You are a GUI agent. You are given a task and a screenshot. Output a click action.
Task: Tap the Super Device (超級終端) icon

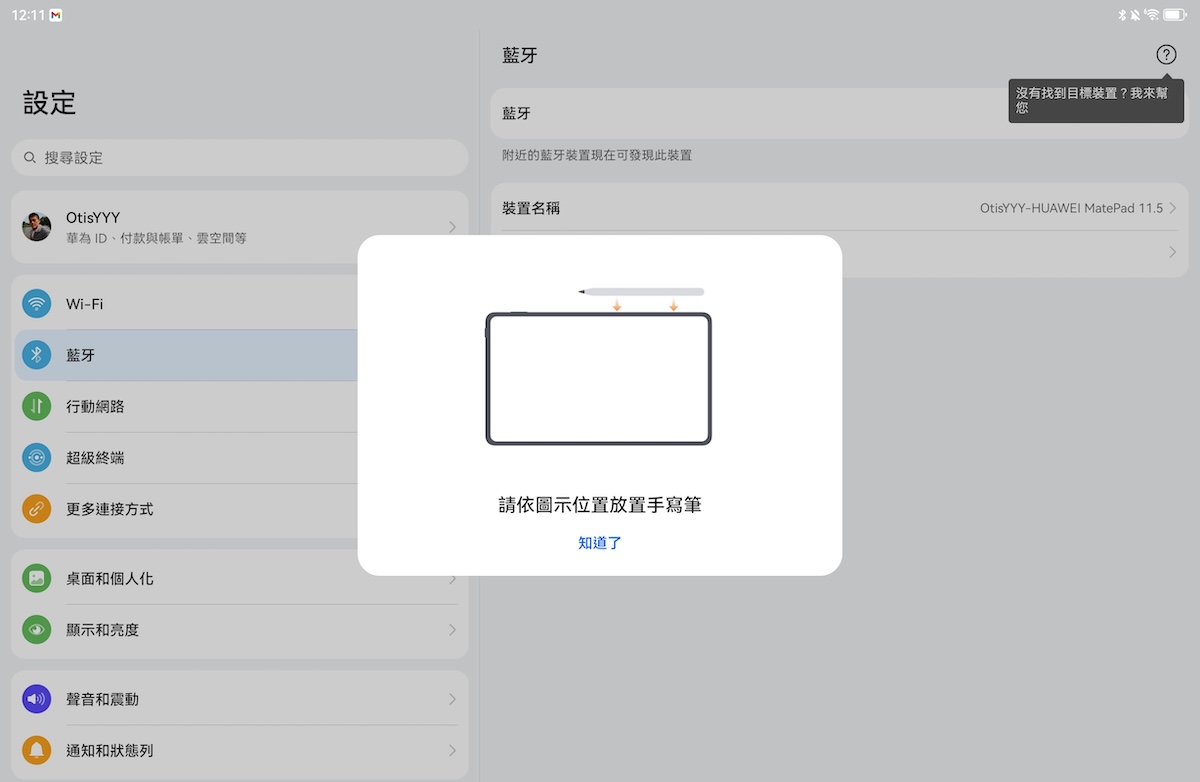click(37, 458)
